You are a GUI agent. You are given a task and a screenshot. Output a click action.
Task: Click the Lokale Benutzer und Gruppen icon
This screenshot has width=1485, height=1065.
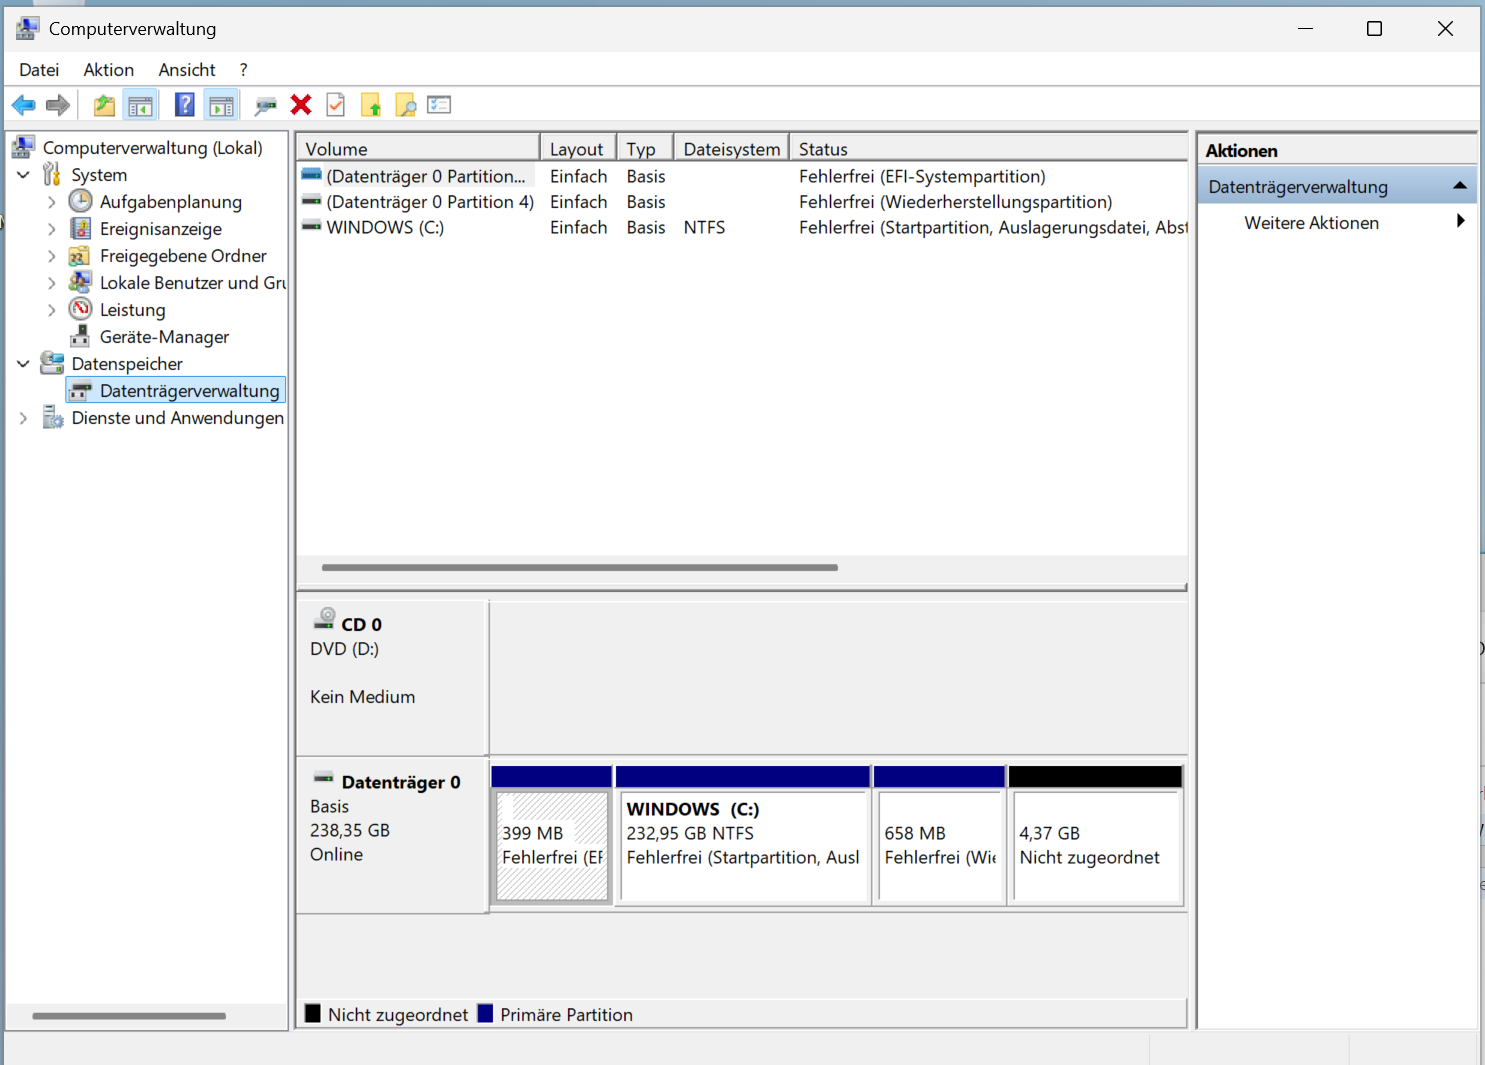80,282
